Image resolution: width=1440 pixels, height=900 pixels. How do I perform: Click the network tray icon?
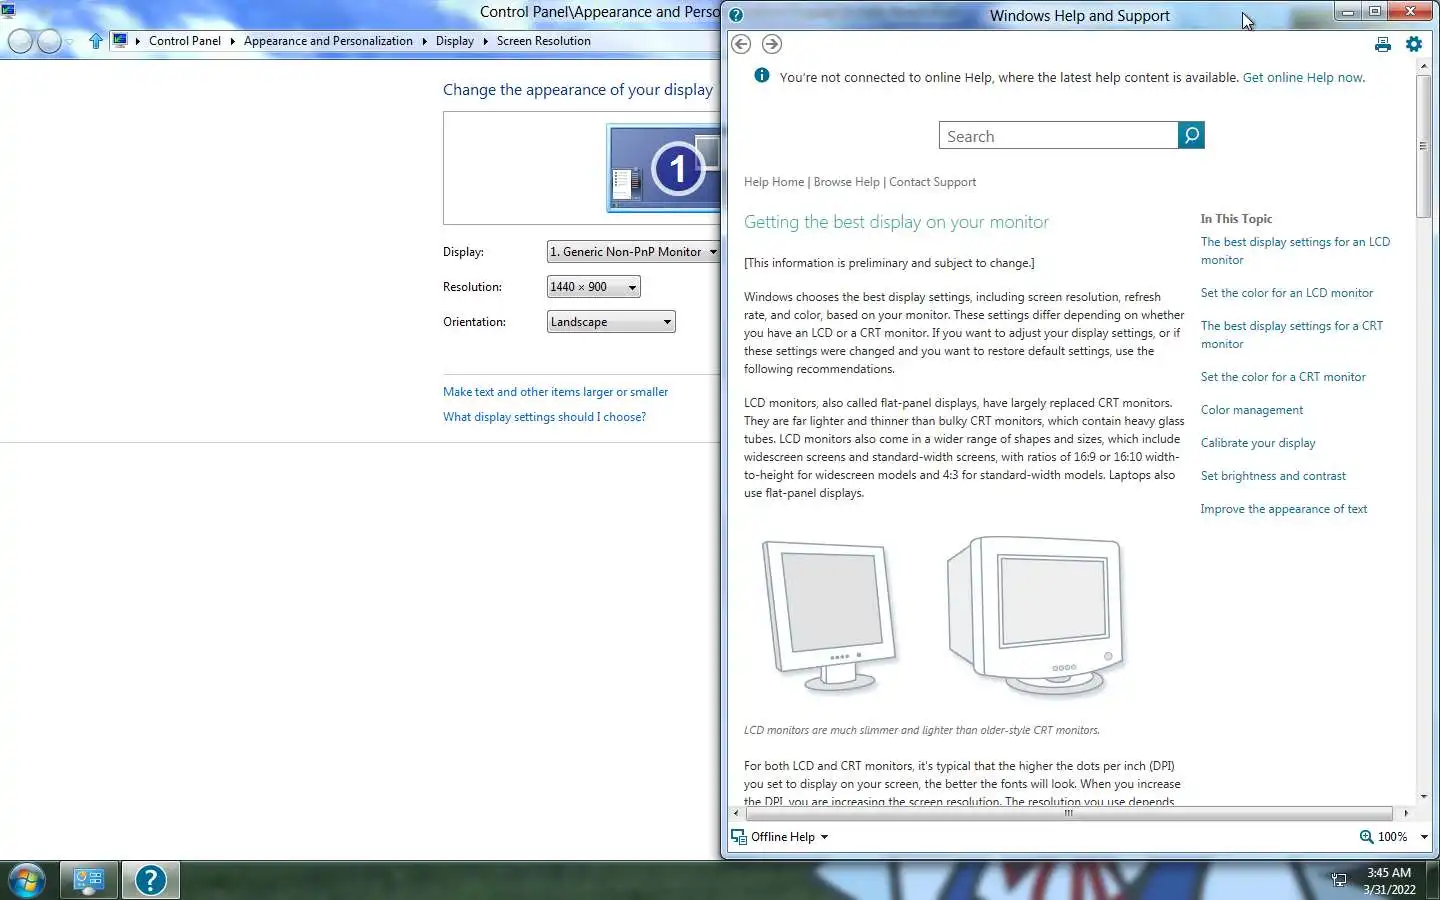coord(1339,880)
